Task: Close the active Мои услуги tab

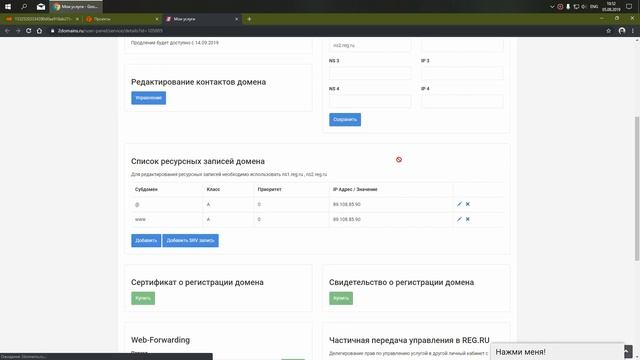Action: [x=236, y=19]
